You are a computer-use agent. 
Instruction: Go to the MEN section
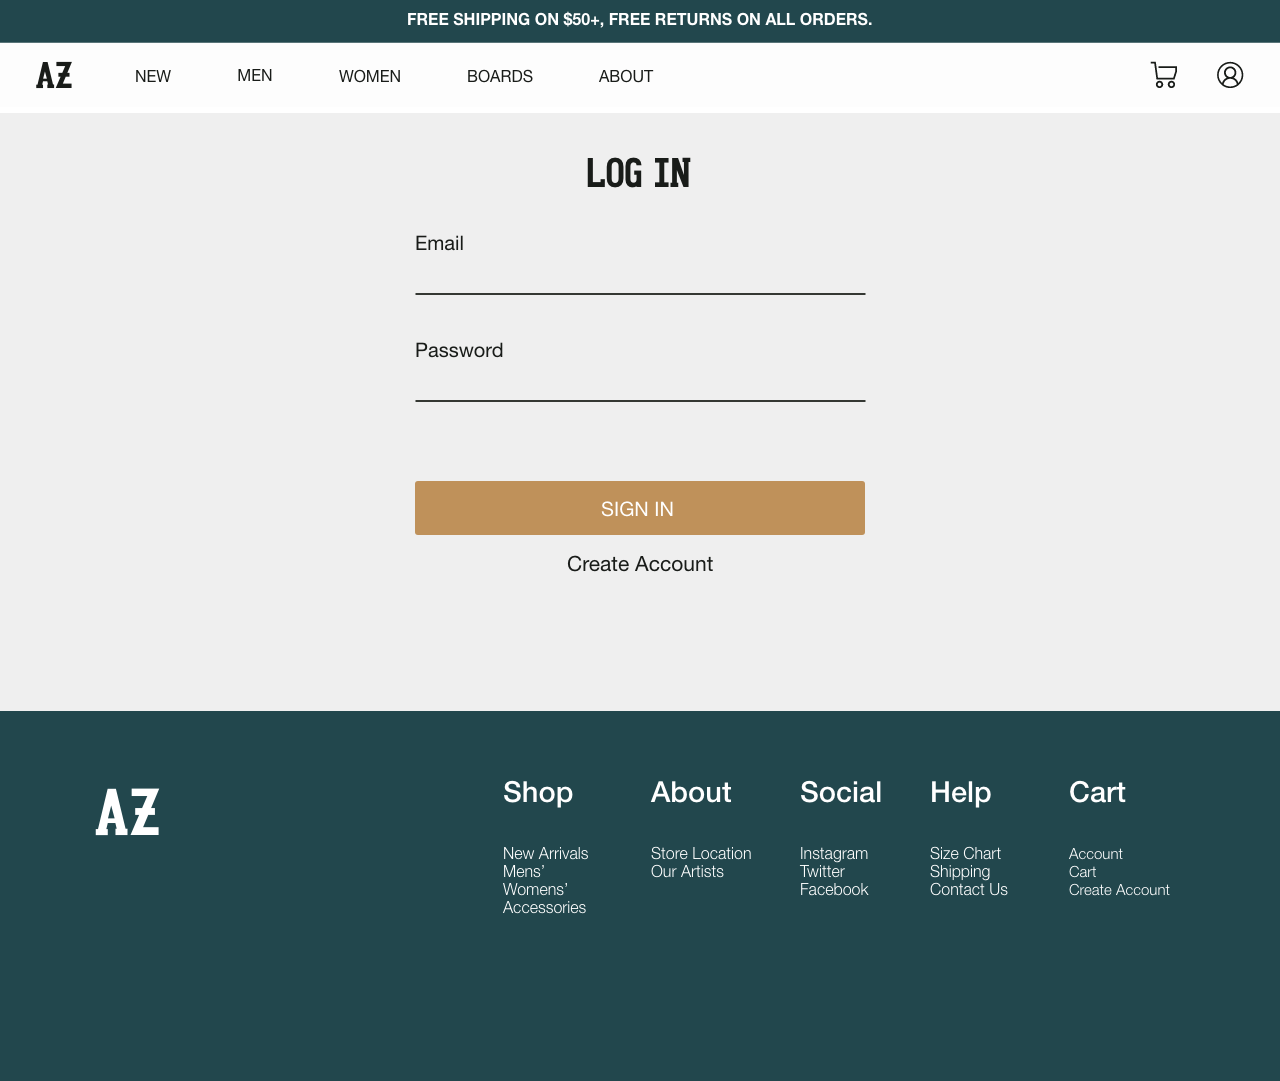(255, 76)
